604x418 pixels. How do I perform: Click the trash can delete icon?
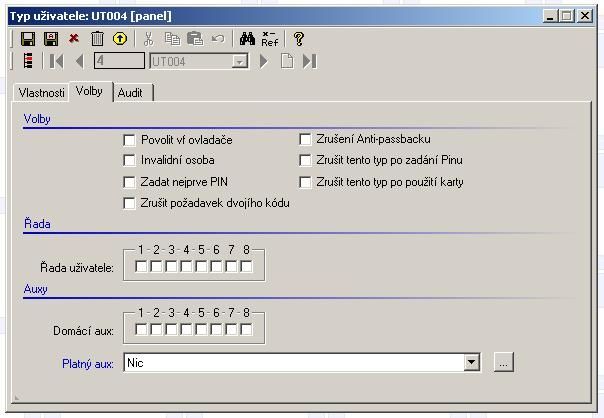point(97,39)
